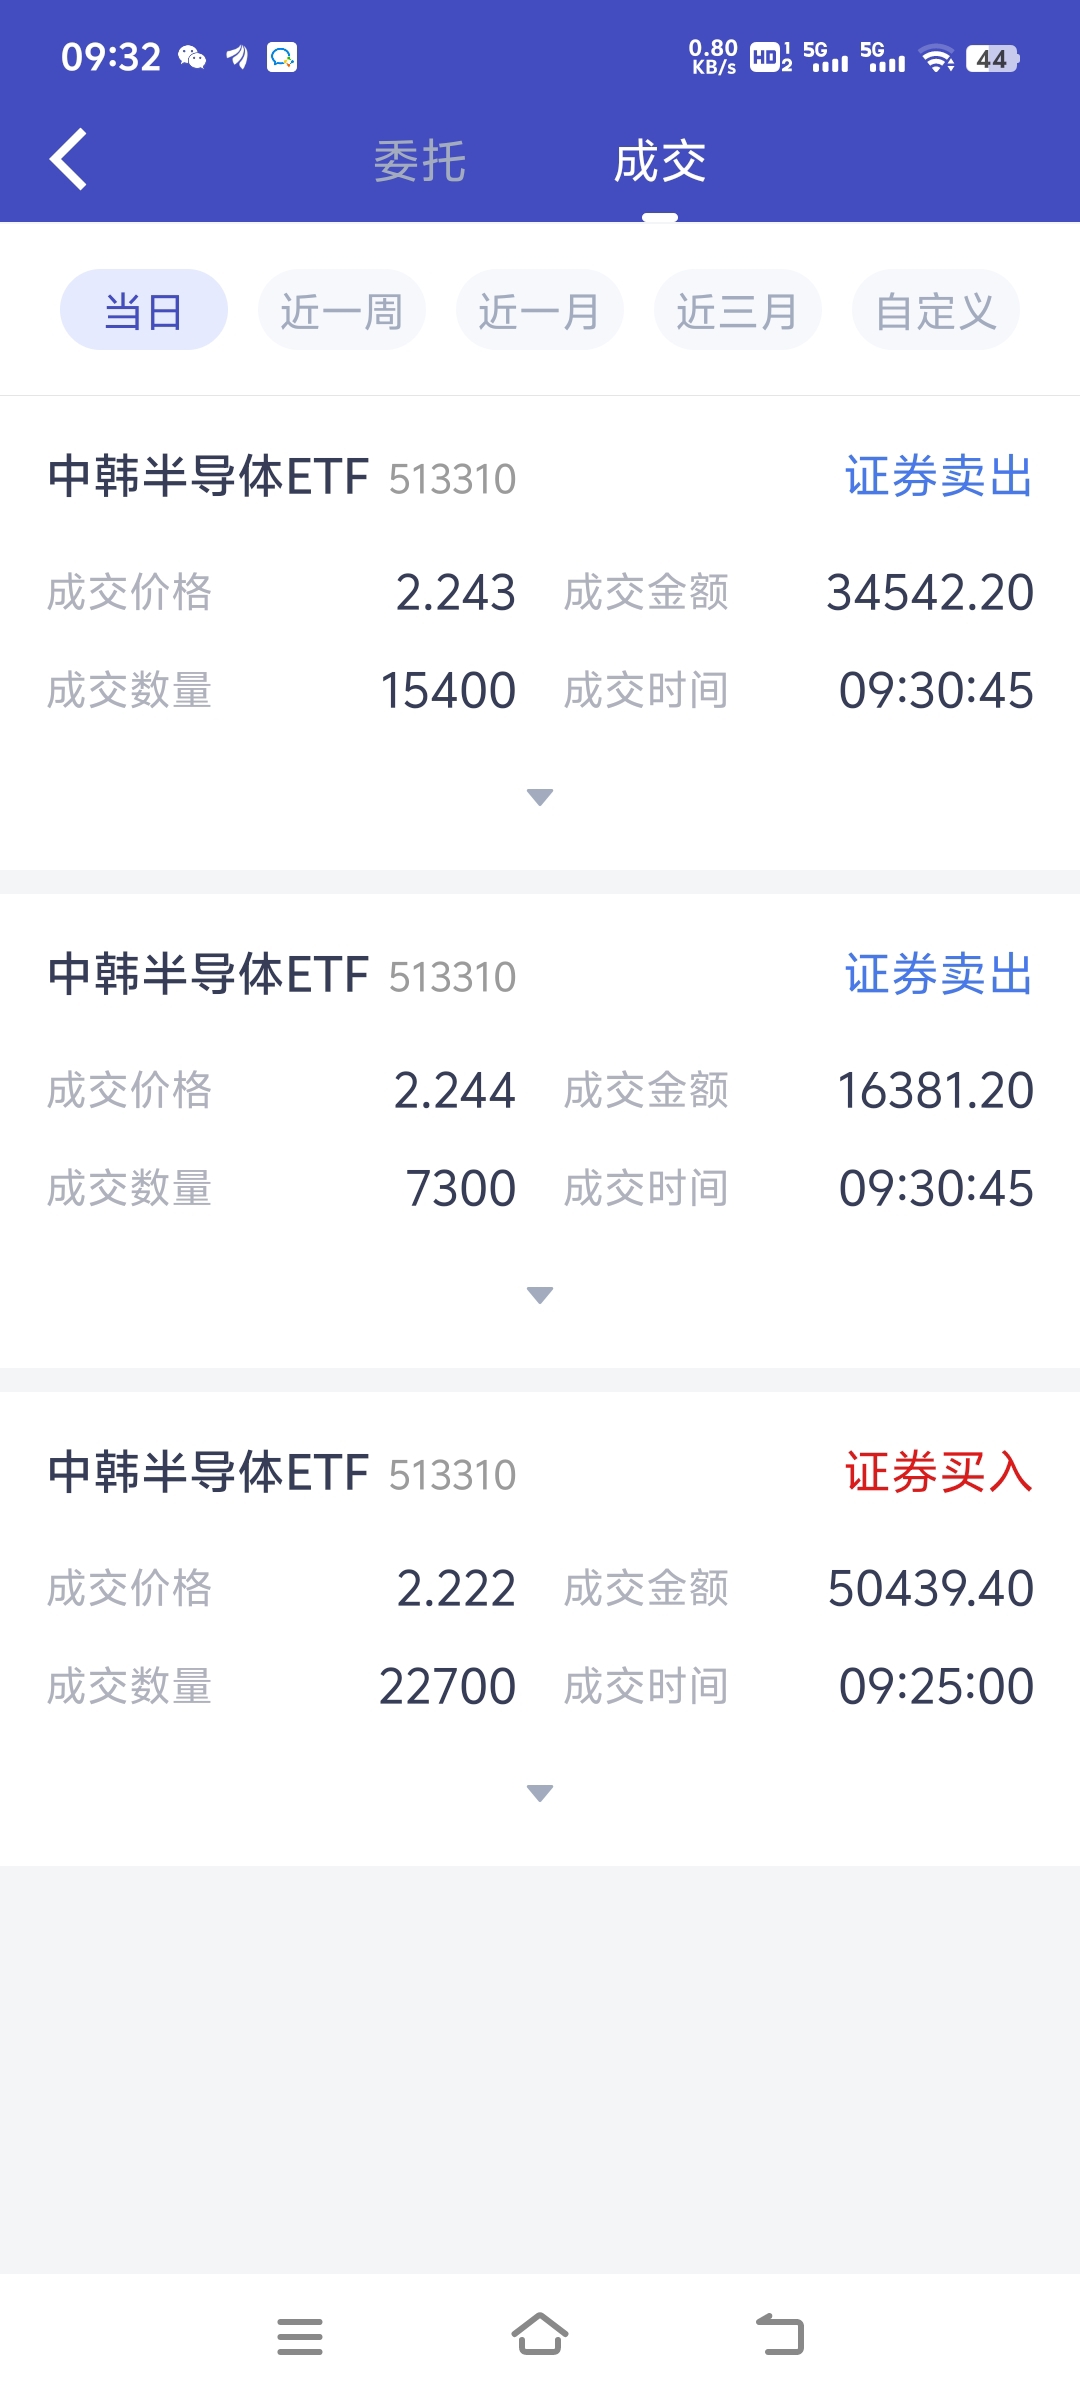The image size is (1080, 2400).
Task: Tap the Android home navigation icon
Action: pyautogui.click(x=540, y=2335)
